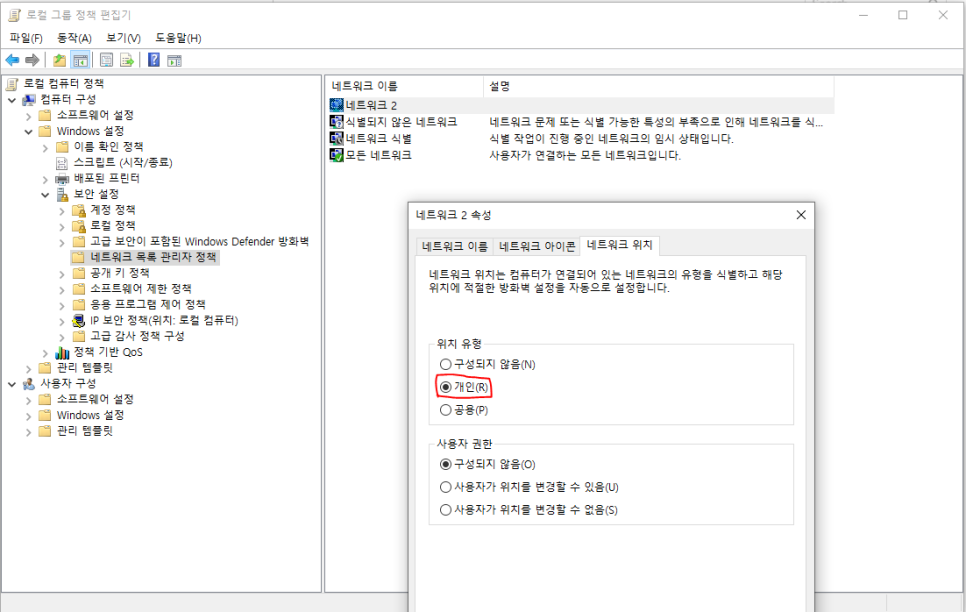Sort by 설명 column header

[659, 86]
